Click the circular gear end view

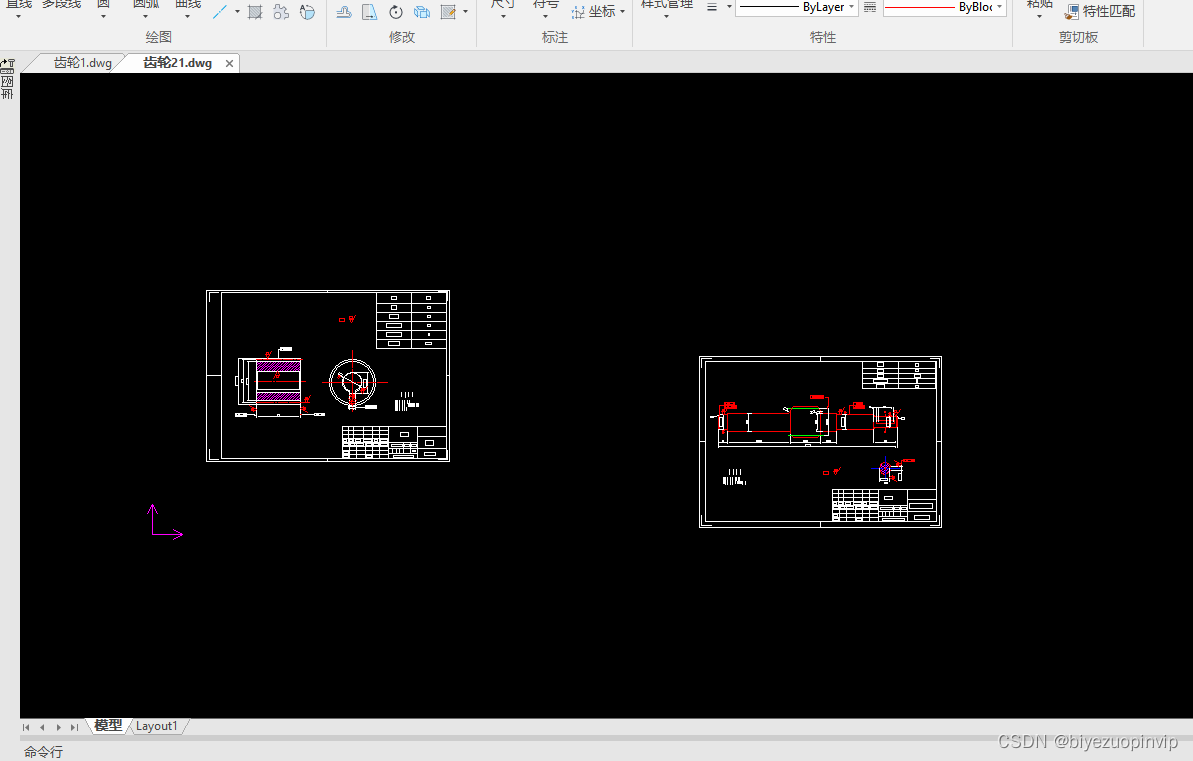click(x=352, y=382)
